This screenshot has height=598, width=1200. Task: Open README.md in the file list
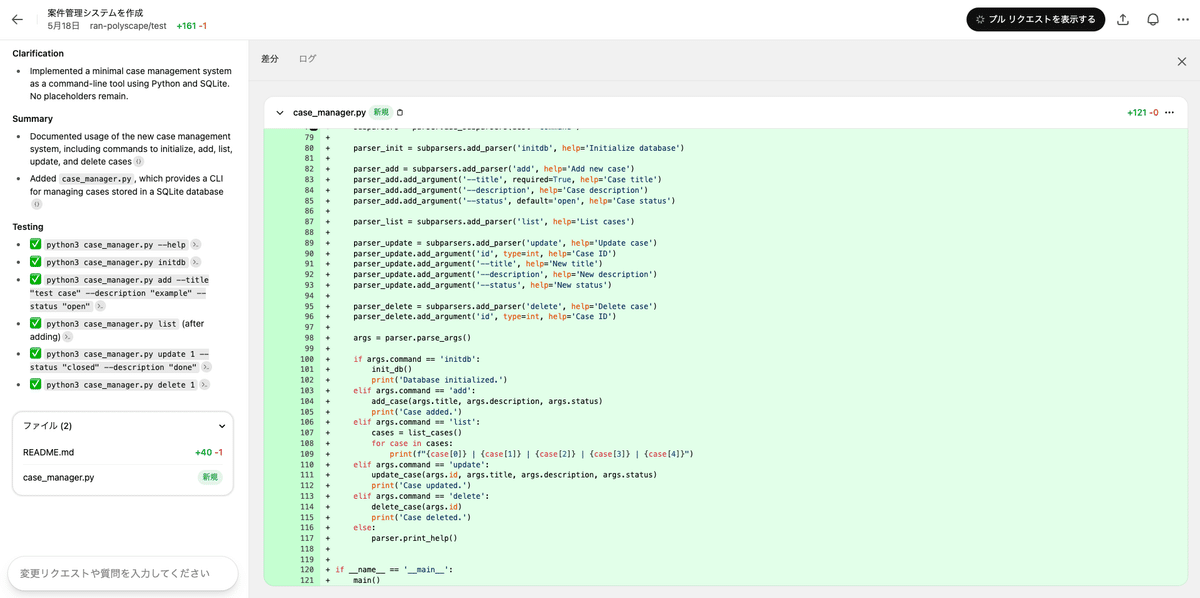pyautogui.click(x=49, y=452)
